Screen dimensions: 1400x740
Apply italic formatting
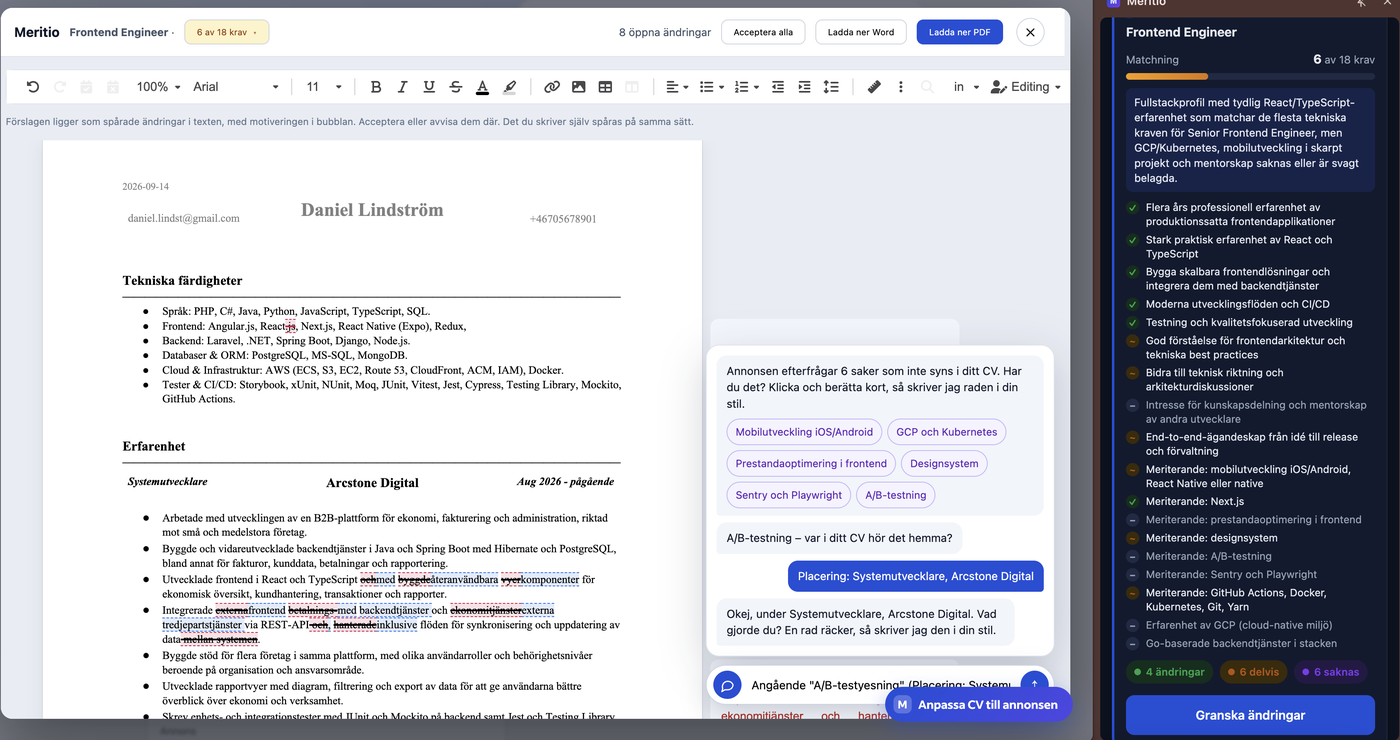[x=402, y=87]
